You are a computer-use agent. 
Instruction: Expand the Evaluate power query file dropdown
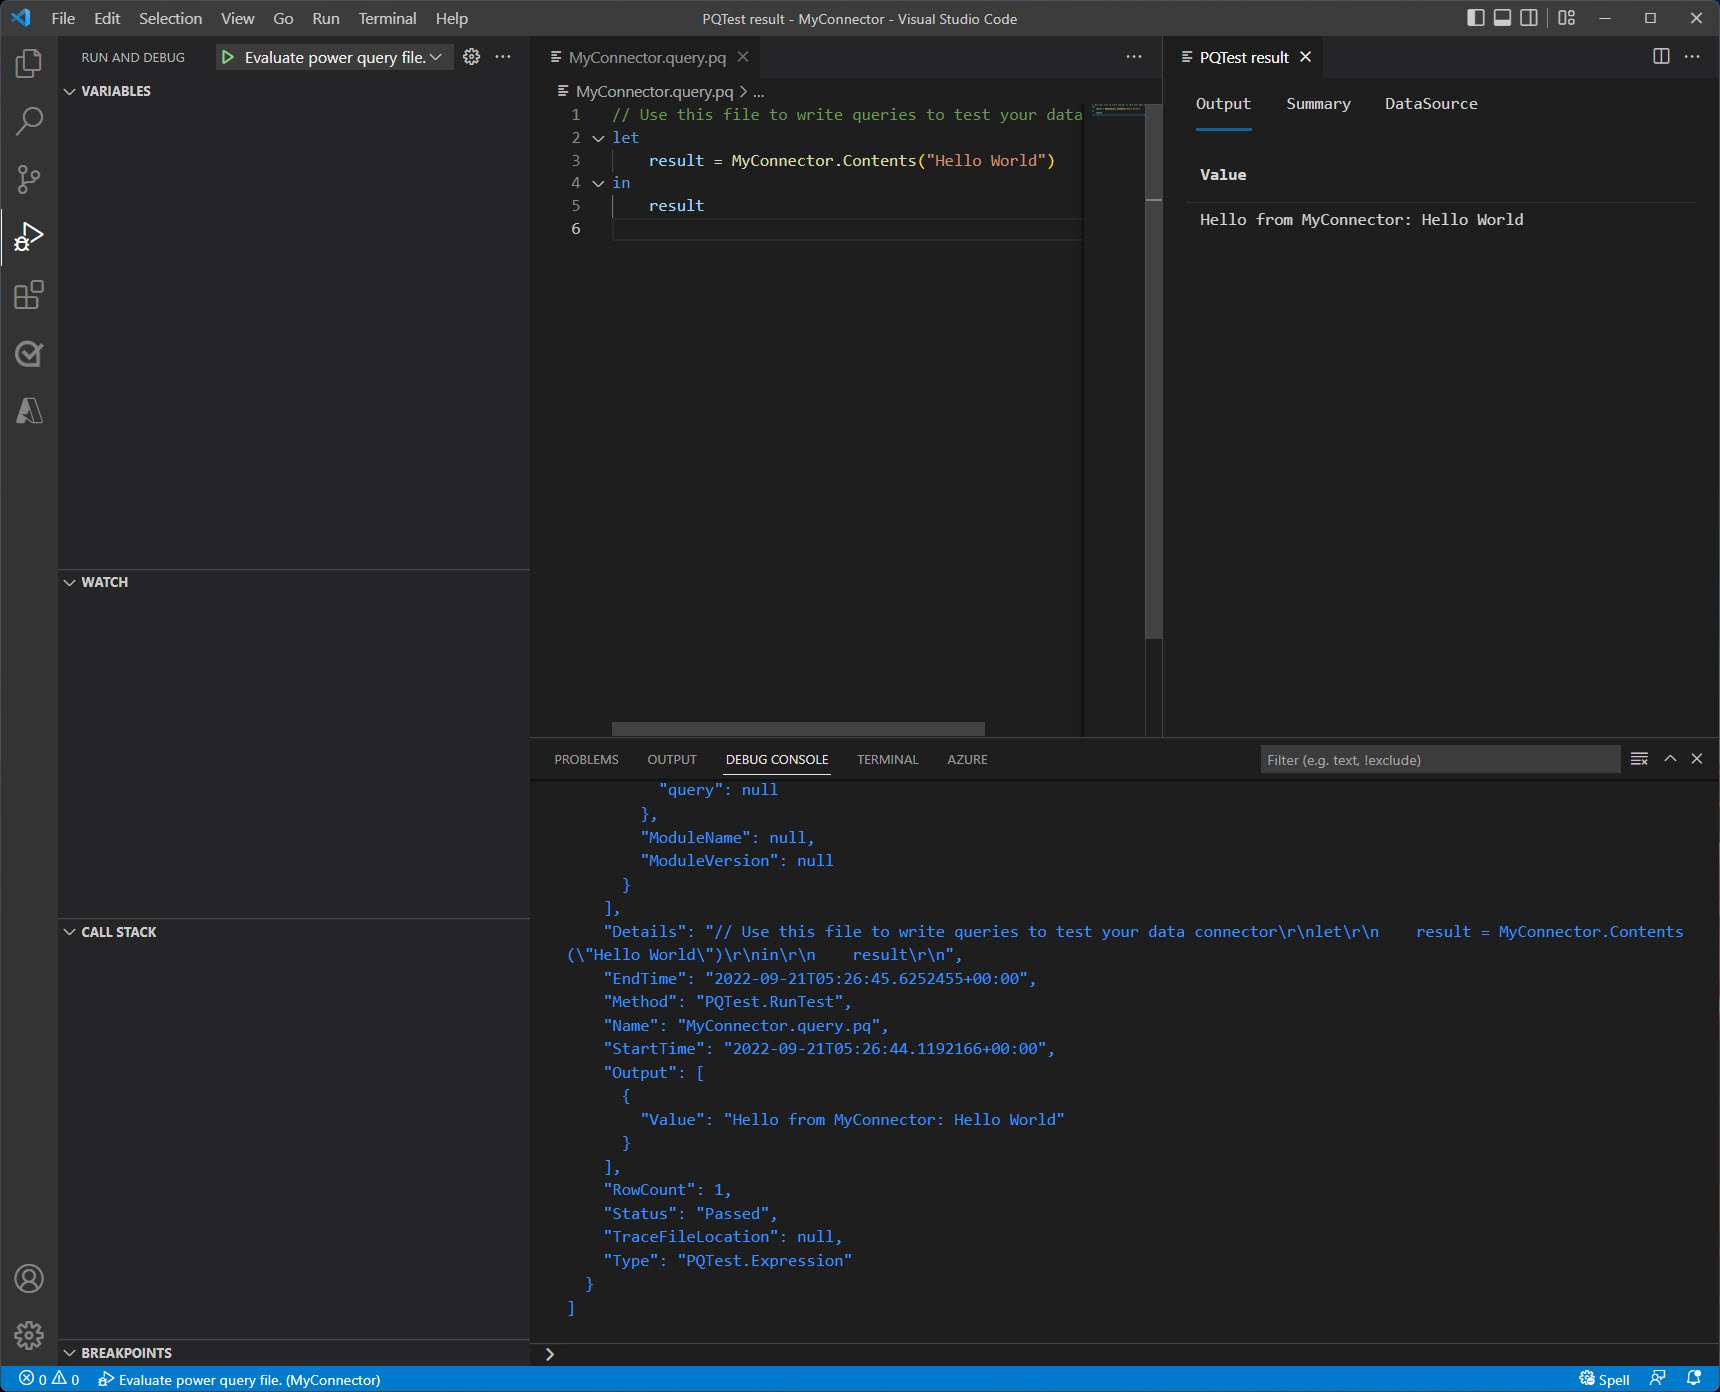(x=436, y=57)
